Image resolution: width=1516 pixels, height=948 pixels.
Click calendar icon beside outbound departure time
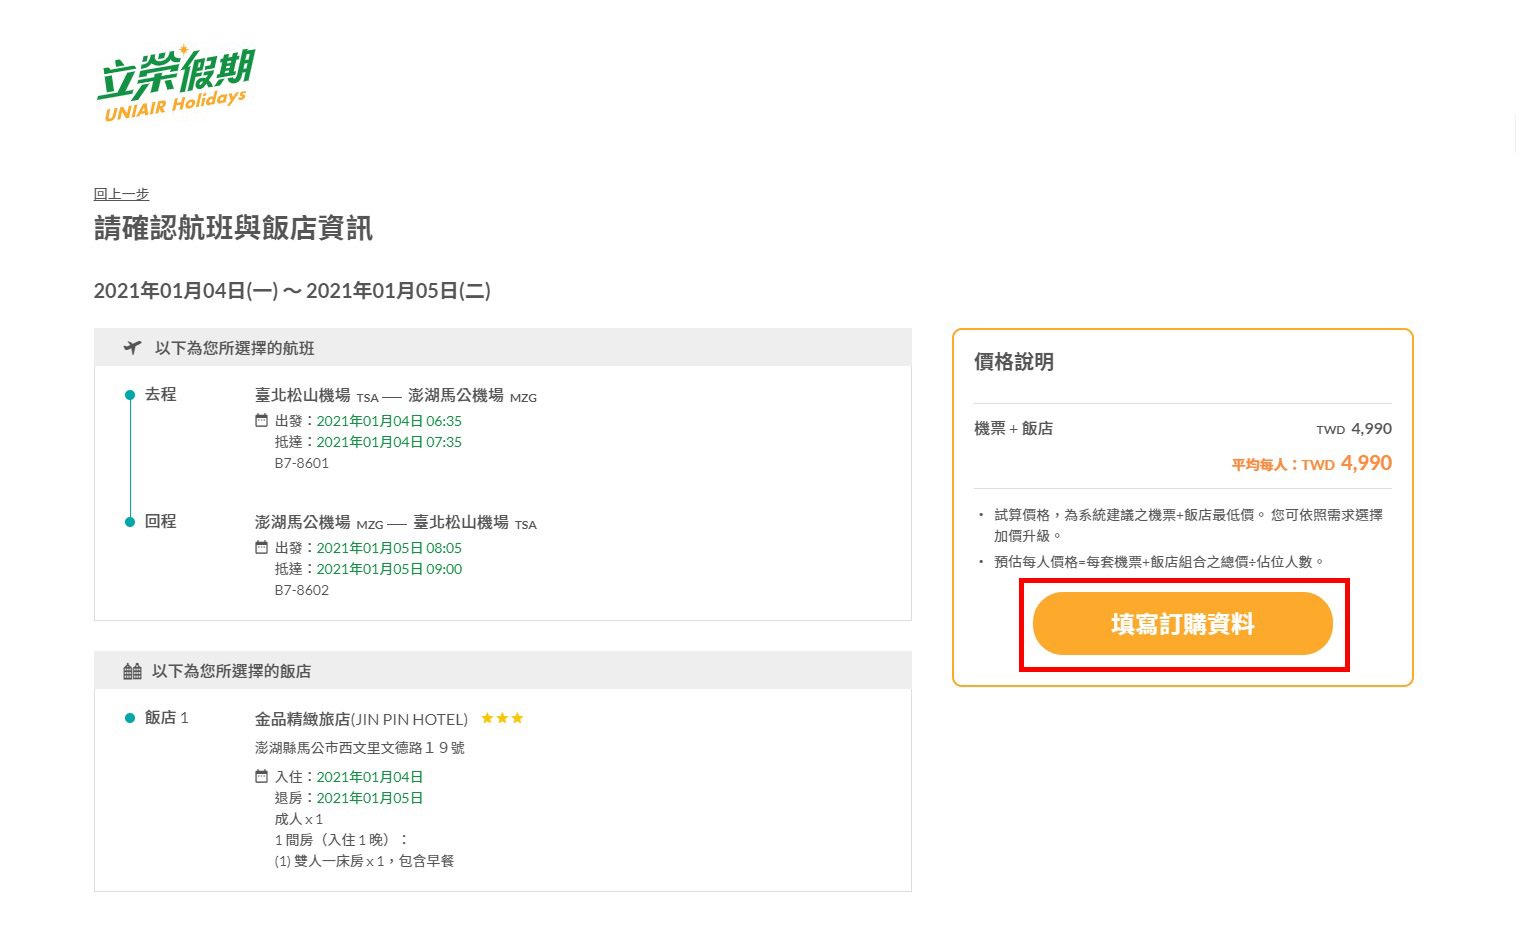pos(262,421)
